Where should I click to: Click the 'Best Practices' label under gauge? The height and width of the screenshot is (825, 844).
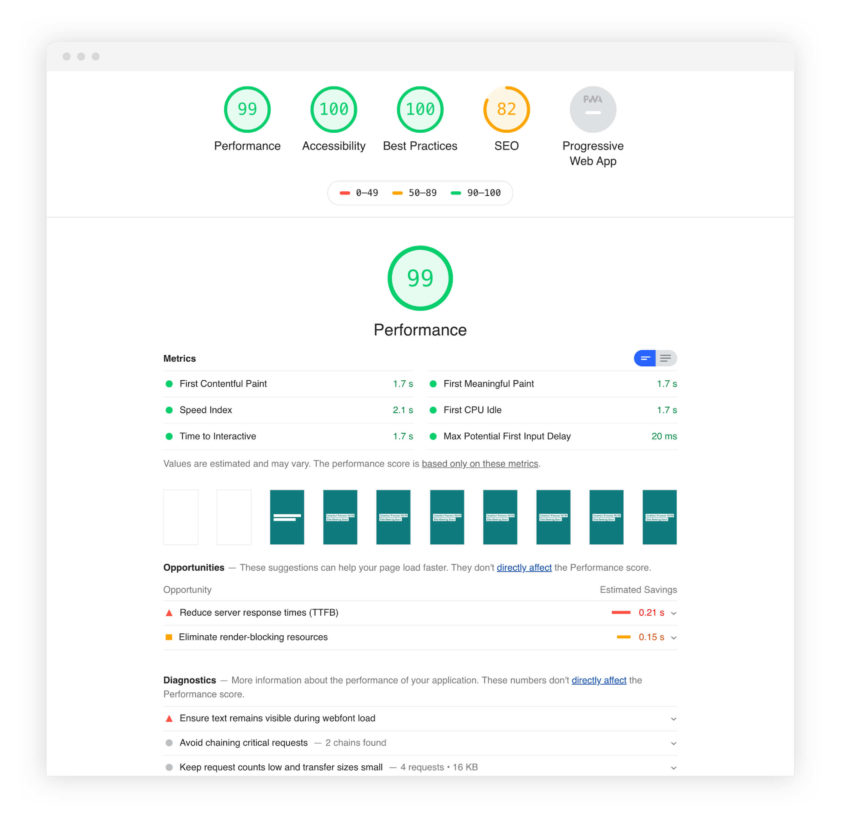tap(420, 146)
